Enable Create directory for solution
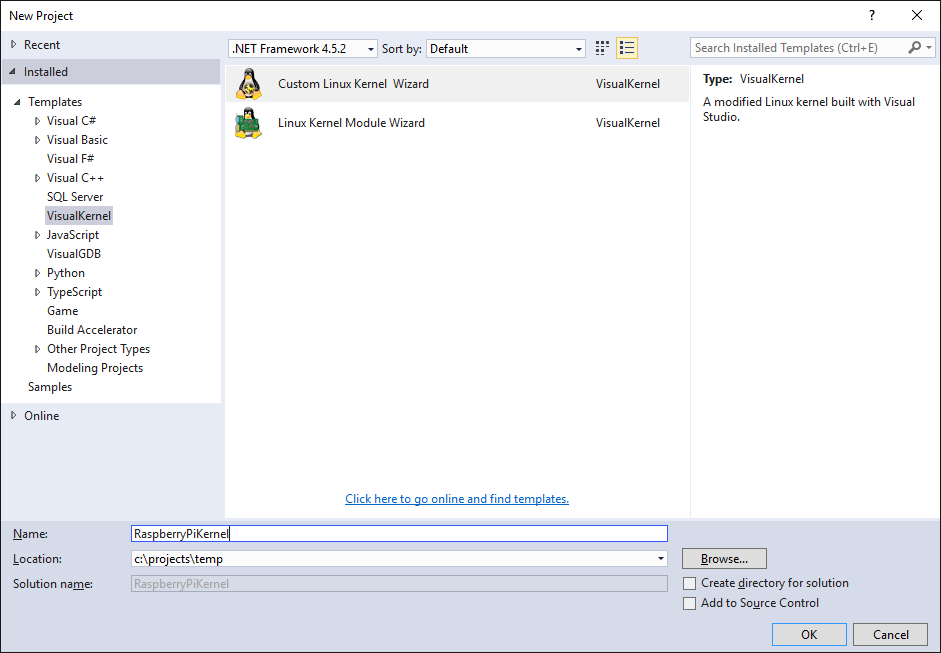The width and height of the screenshot is (941, 653). coord(690,583)
